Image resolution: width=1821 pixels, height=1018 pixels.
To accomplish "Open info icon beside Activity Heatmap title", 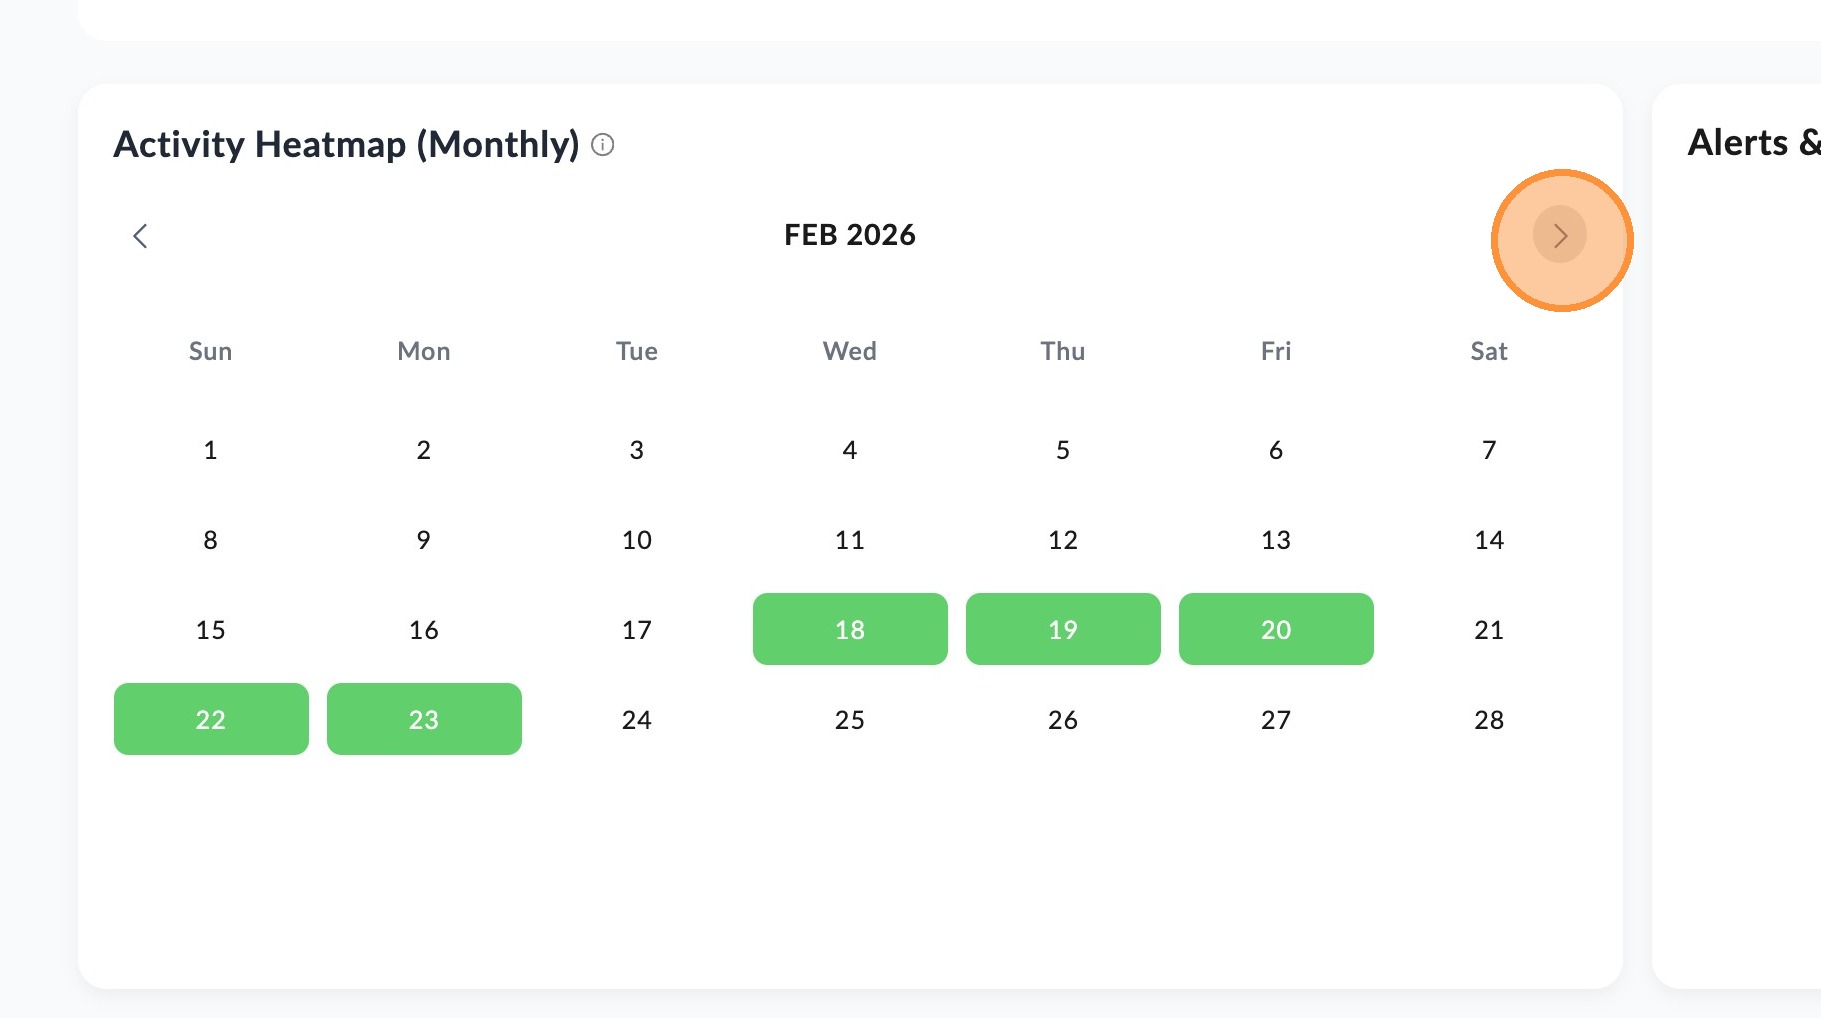I will (603, 145).
